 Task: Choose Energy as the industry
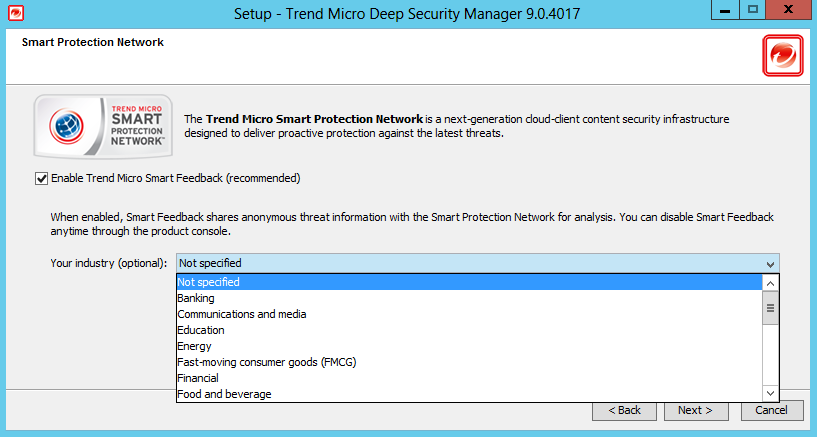coord(468,346)
